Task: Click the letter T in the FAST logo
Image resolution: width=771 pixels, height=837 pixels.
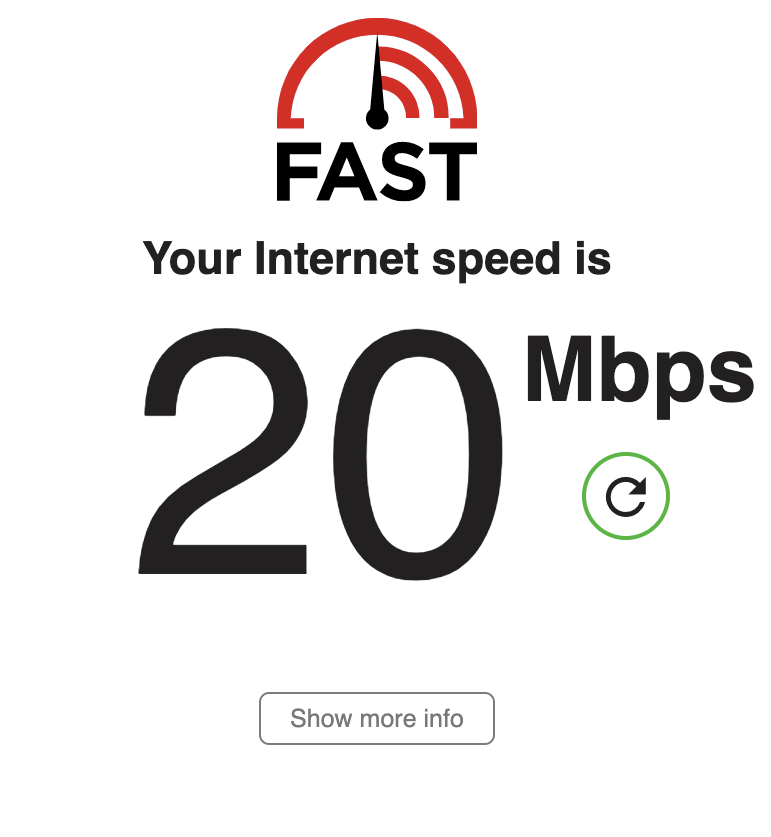Action: 453,171
